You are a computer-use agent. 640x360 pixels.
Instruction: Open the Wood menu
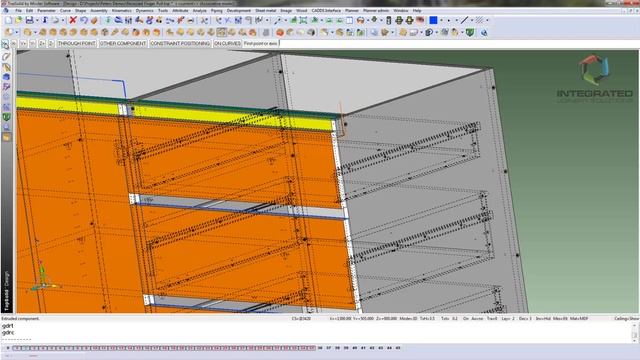tap(301, 11)
